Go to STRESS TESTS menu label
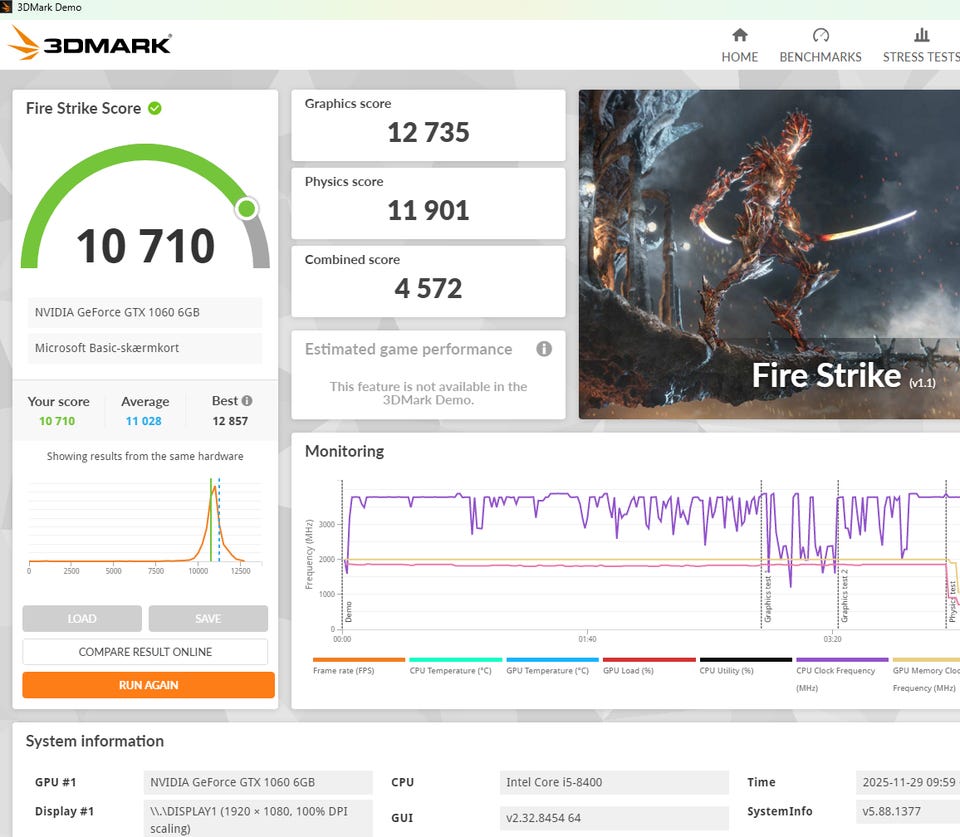The height and width of the screenshot is (837, 960). 921,57
